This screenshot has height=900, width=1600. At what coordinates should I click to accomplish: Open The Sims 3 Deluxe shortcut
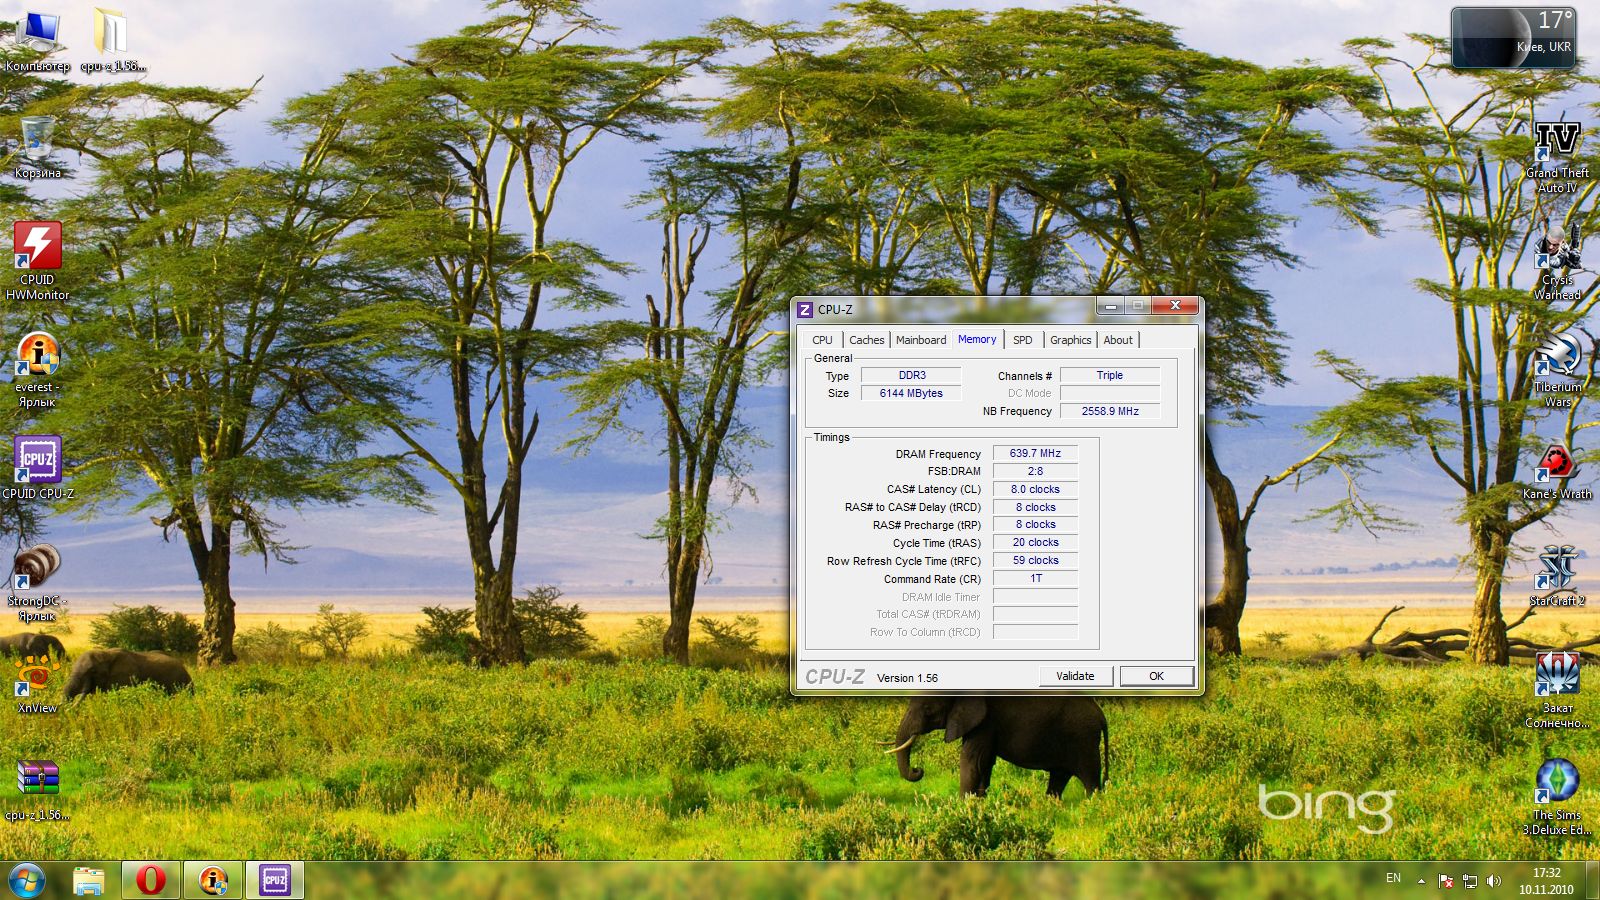pyautogui.click(x=1557, y=782)
